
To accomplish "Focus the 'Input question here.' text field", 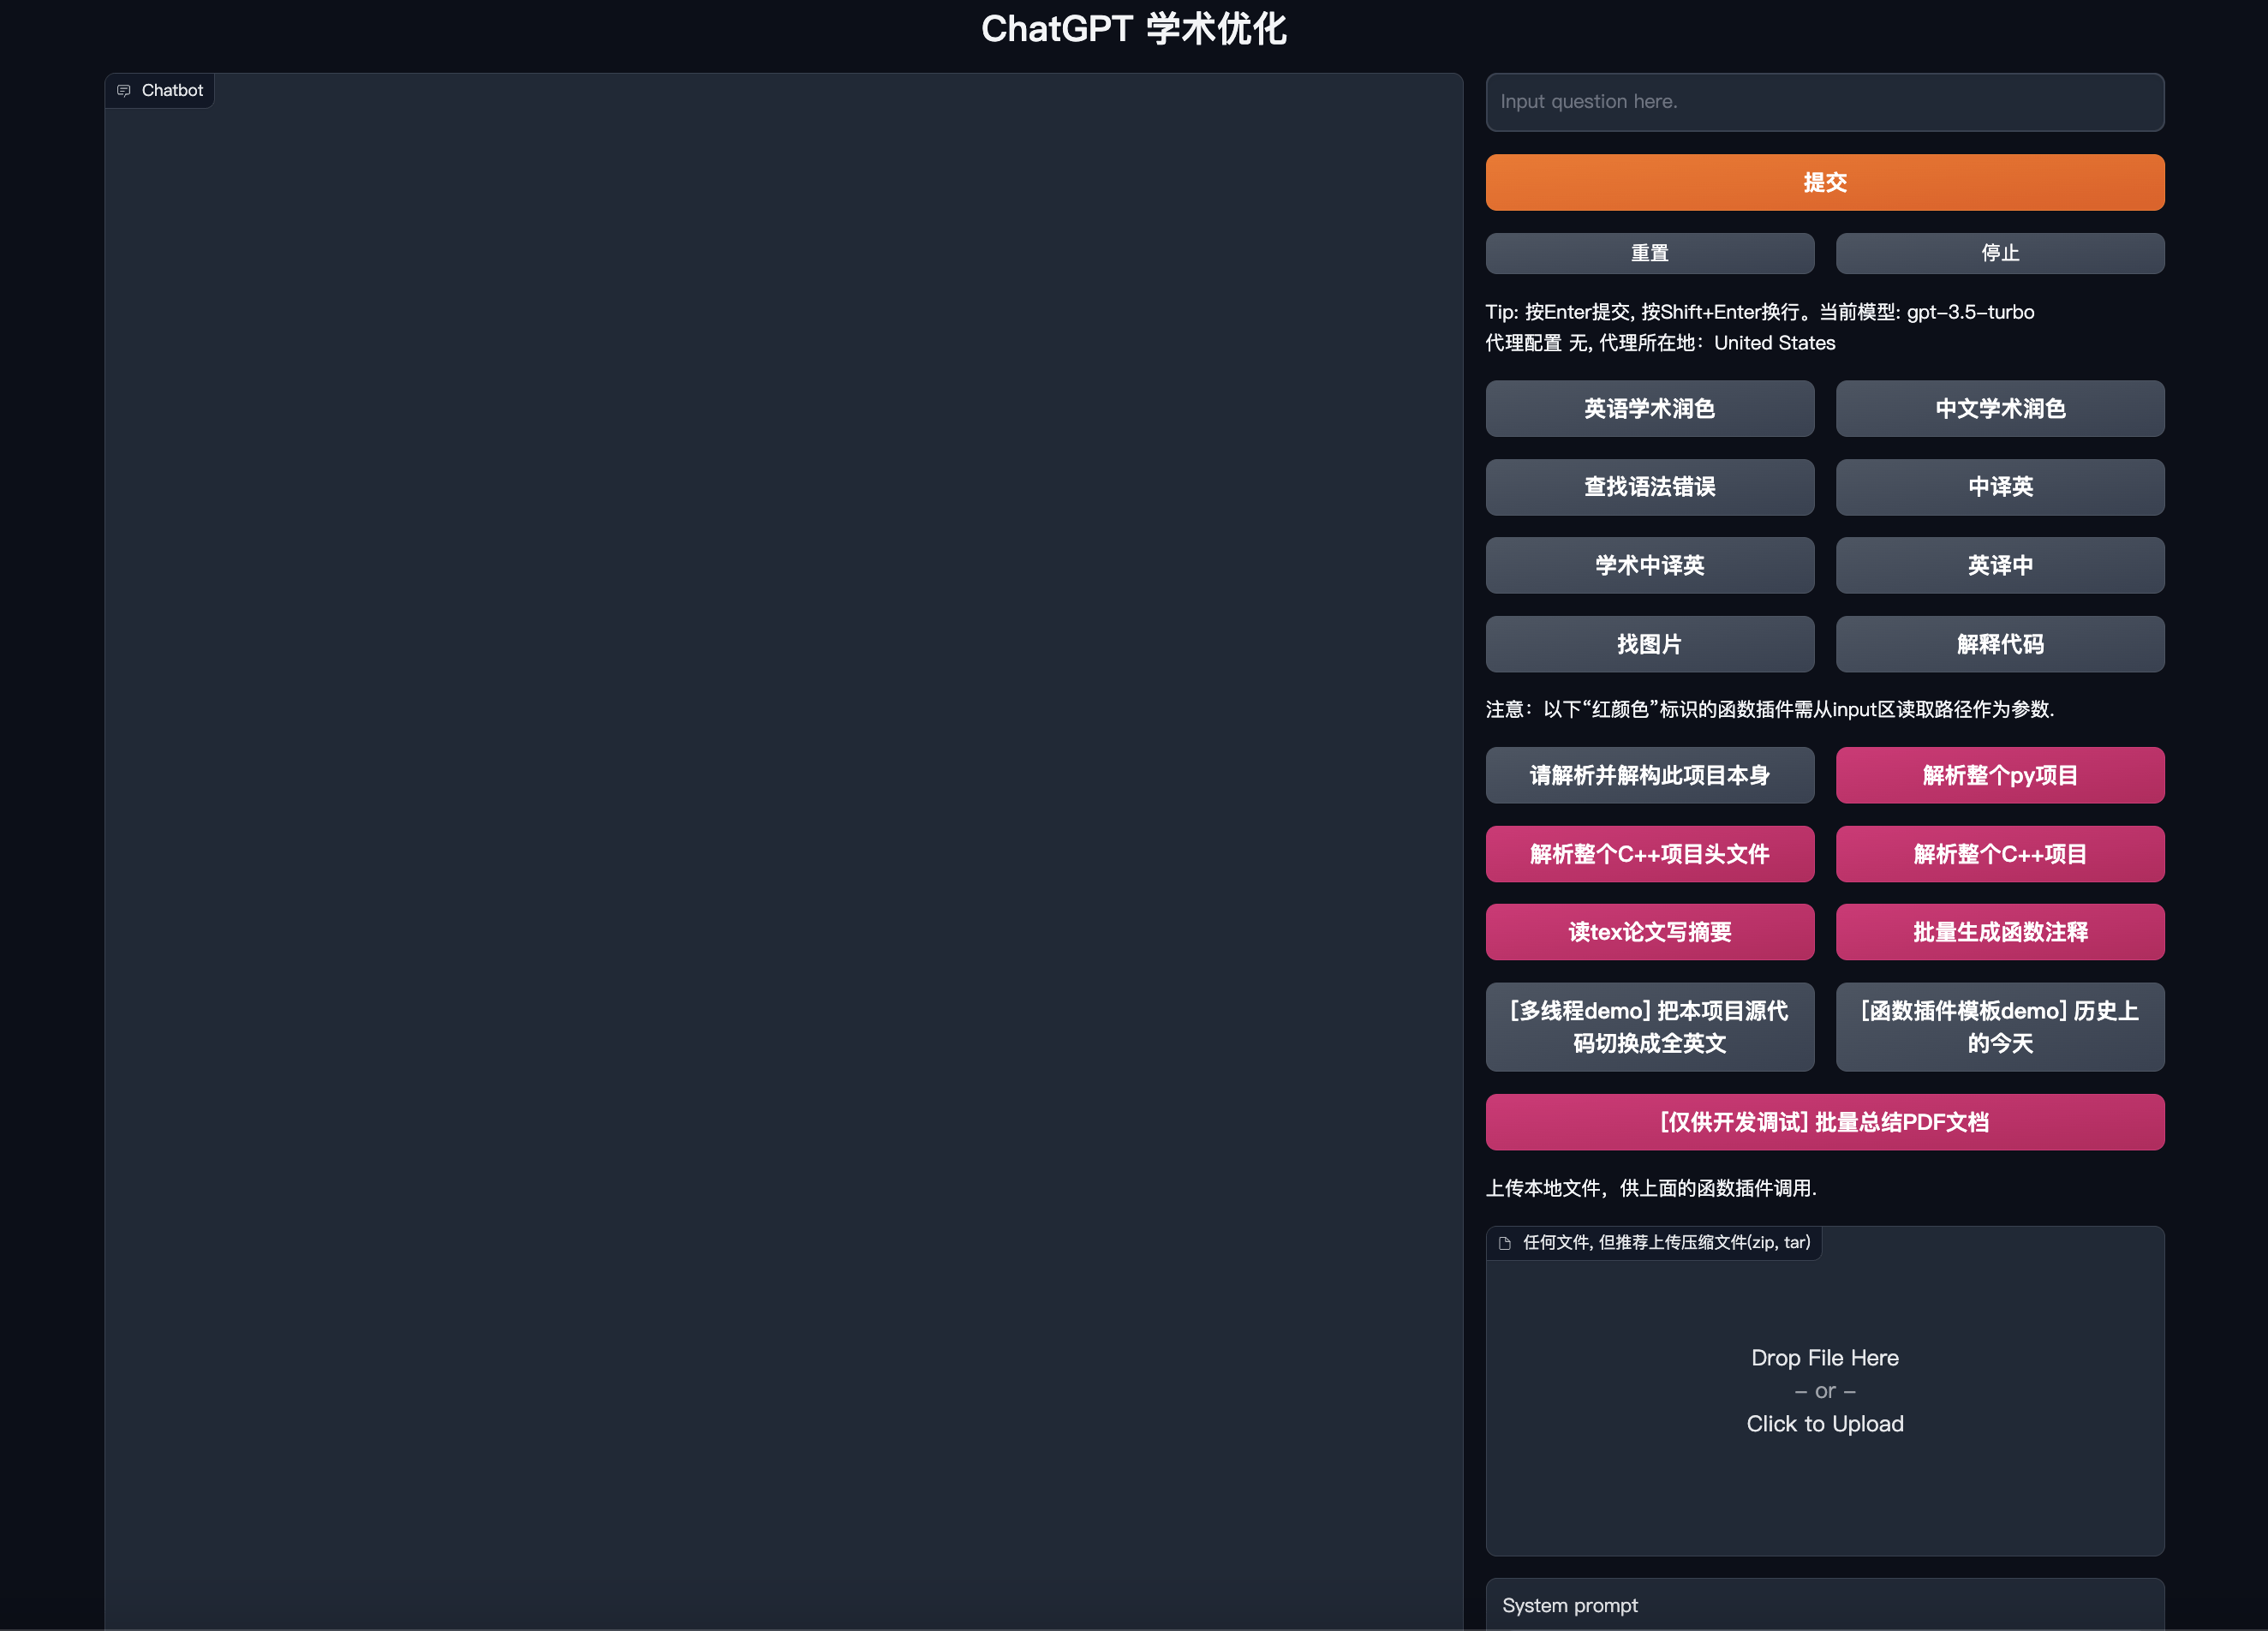I will [x=1824, y=102].
